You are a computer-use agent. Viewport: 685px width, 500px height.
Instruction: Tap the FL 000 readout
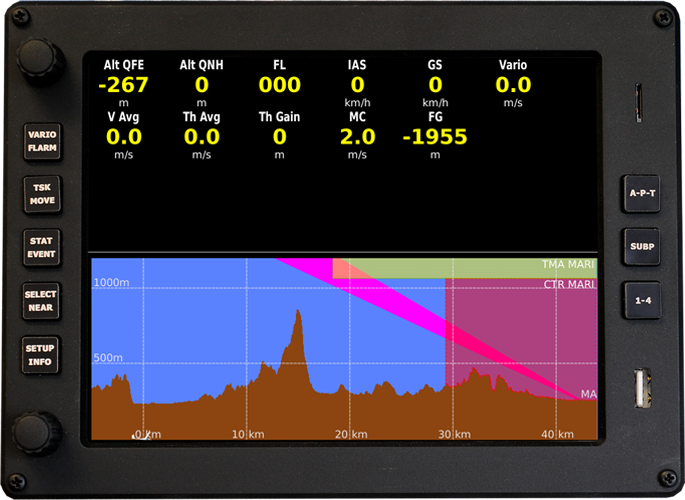pyautogui.click(x=280, y=83)
